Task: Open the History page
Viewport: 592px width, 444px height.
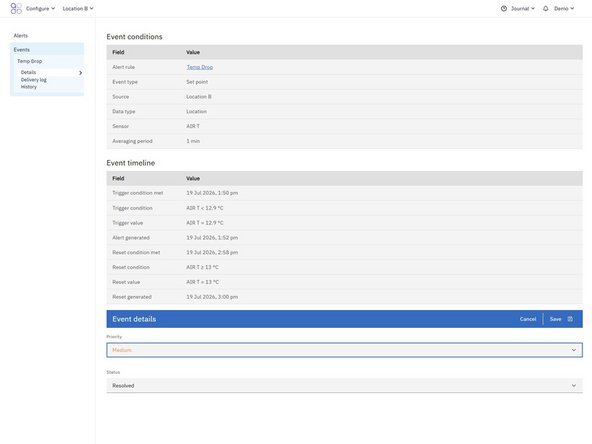Action: pos(29,87)
